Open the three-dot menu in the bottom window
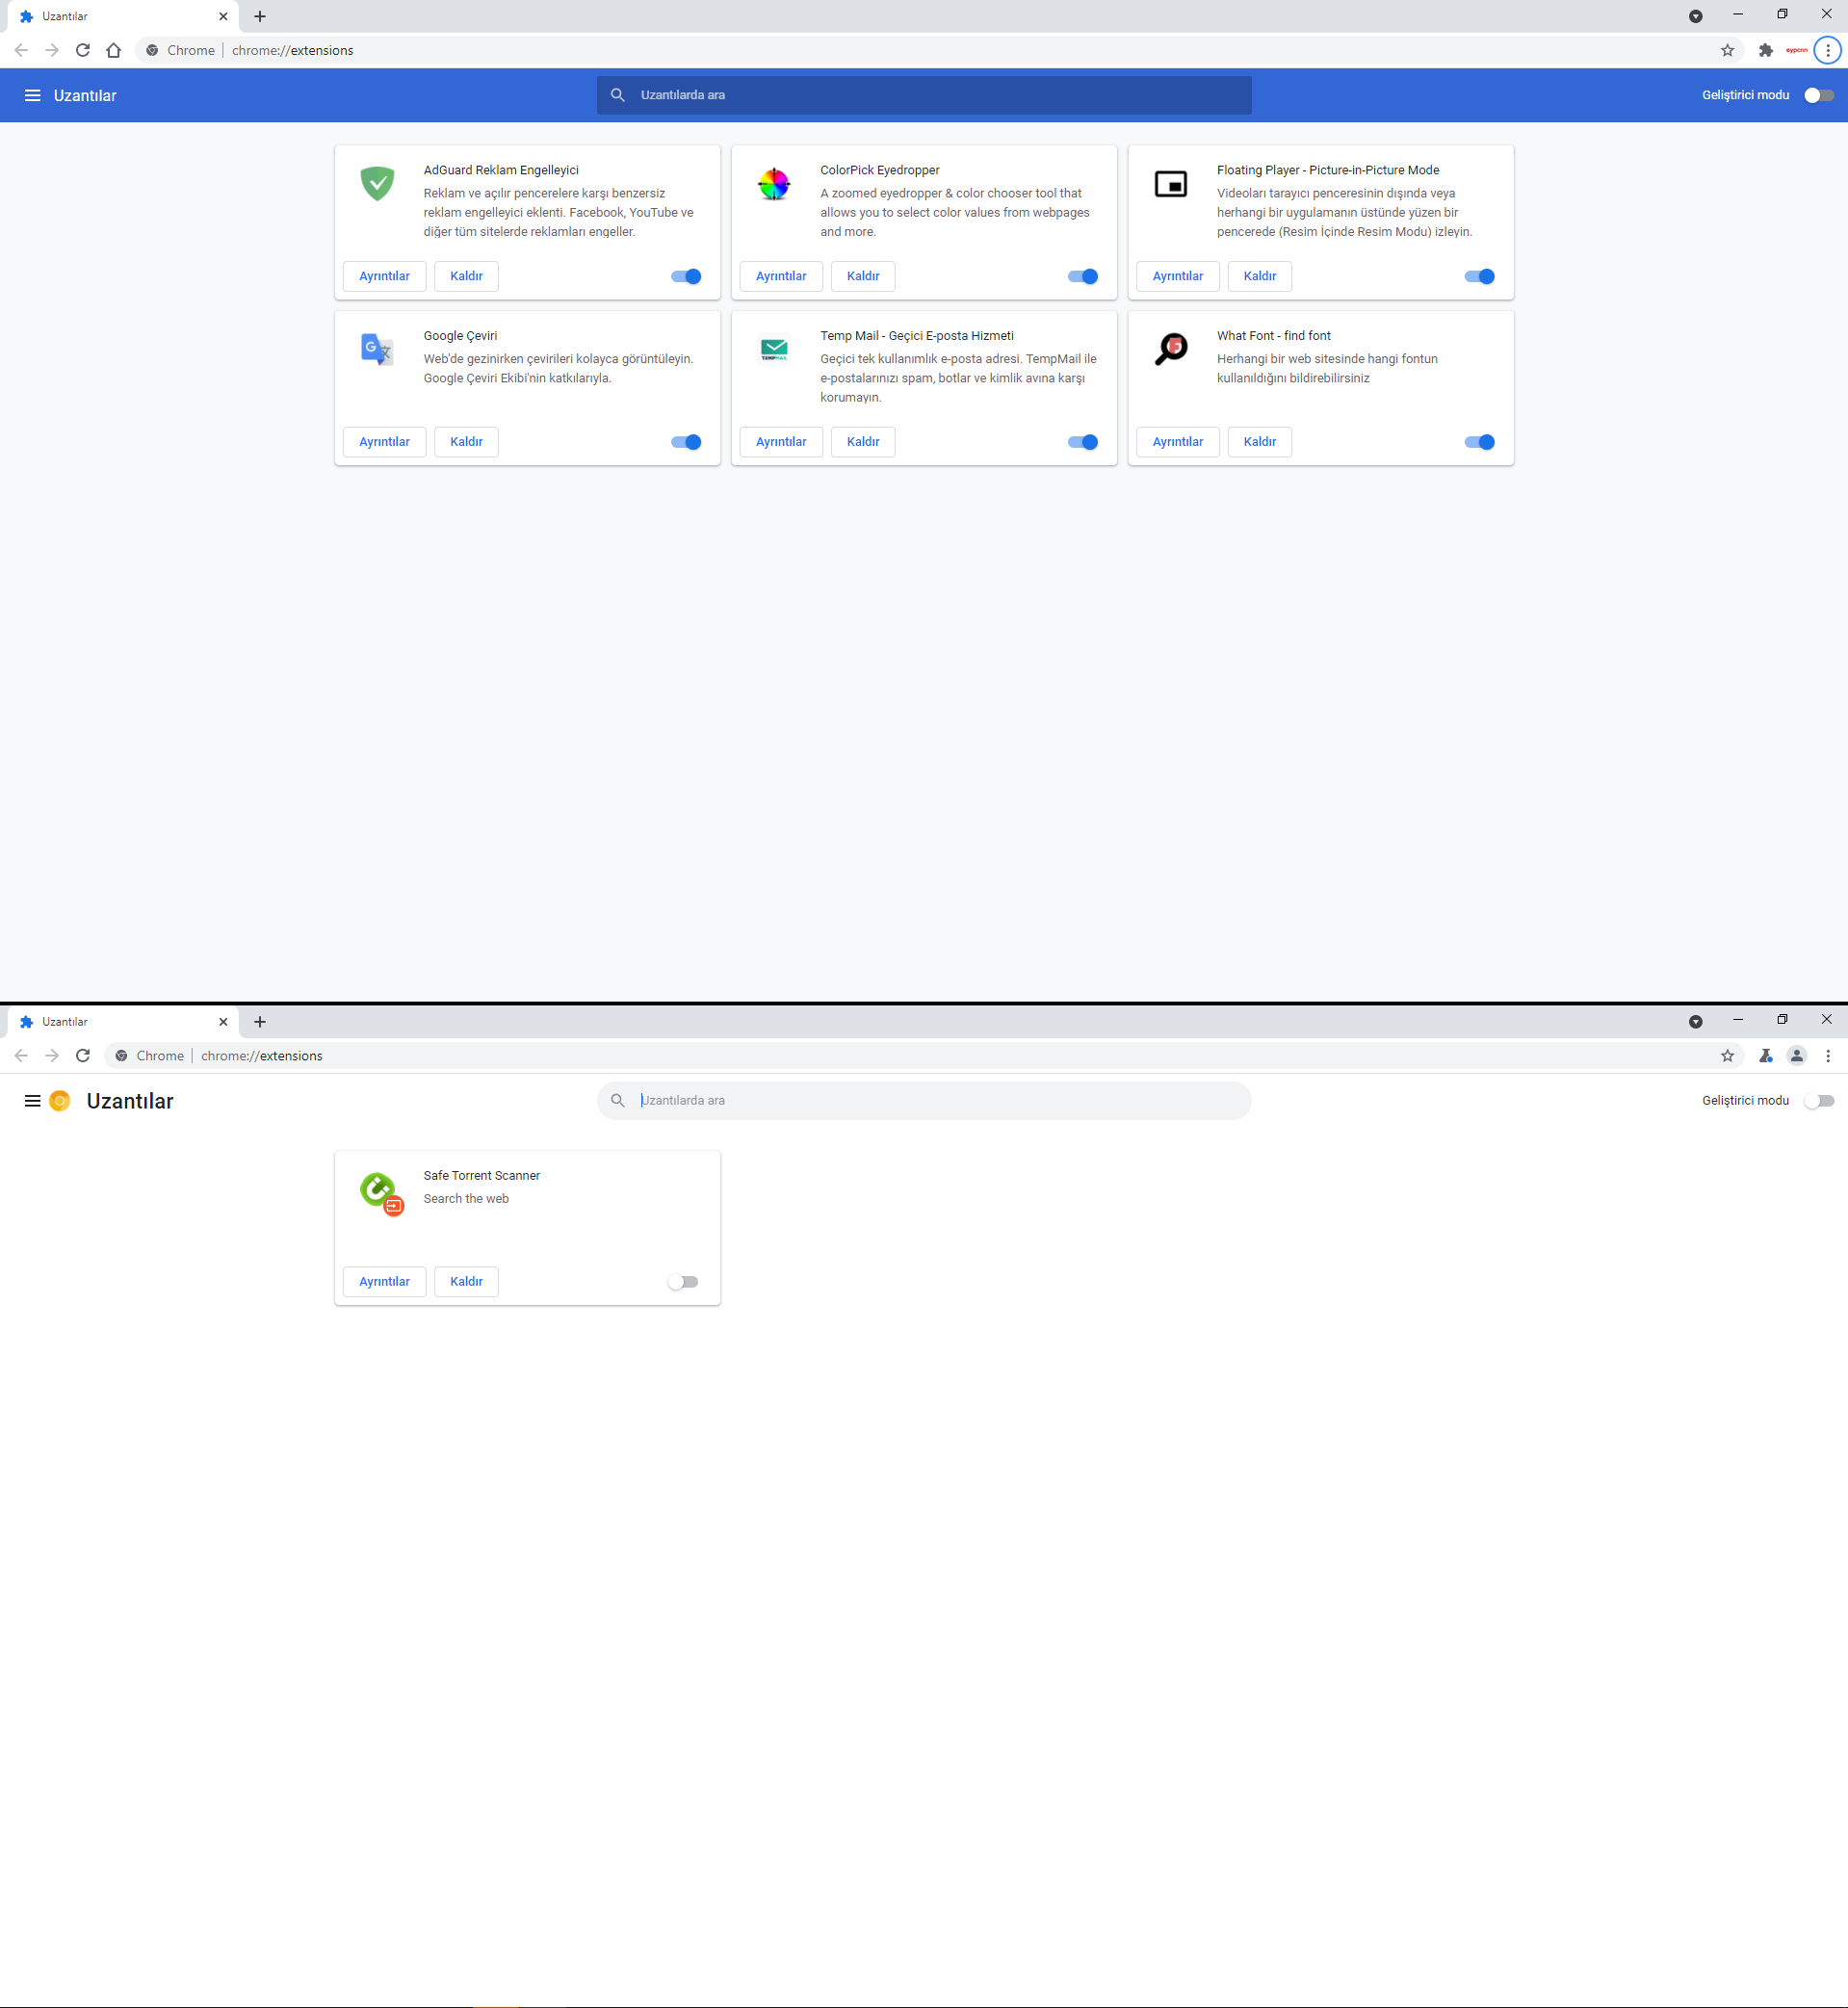This screenshot has height=2008, width=1848. click(1828, 1055)
